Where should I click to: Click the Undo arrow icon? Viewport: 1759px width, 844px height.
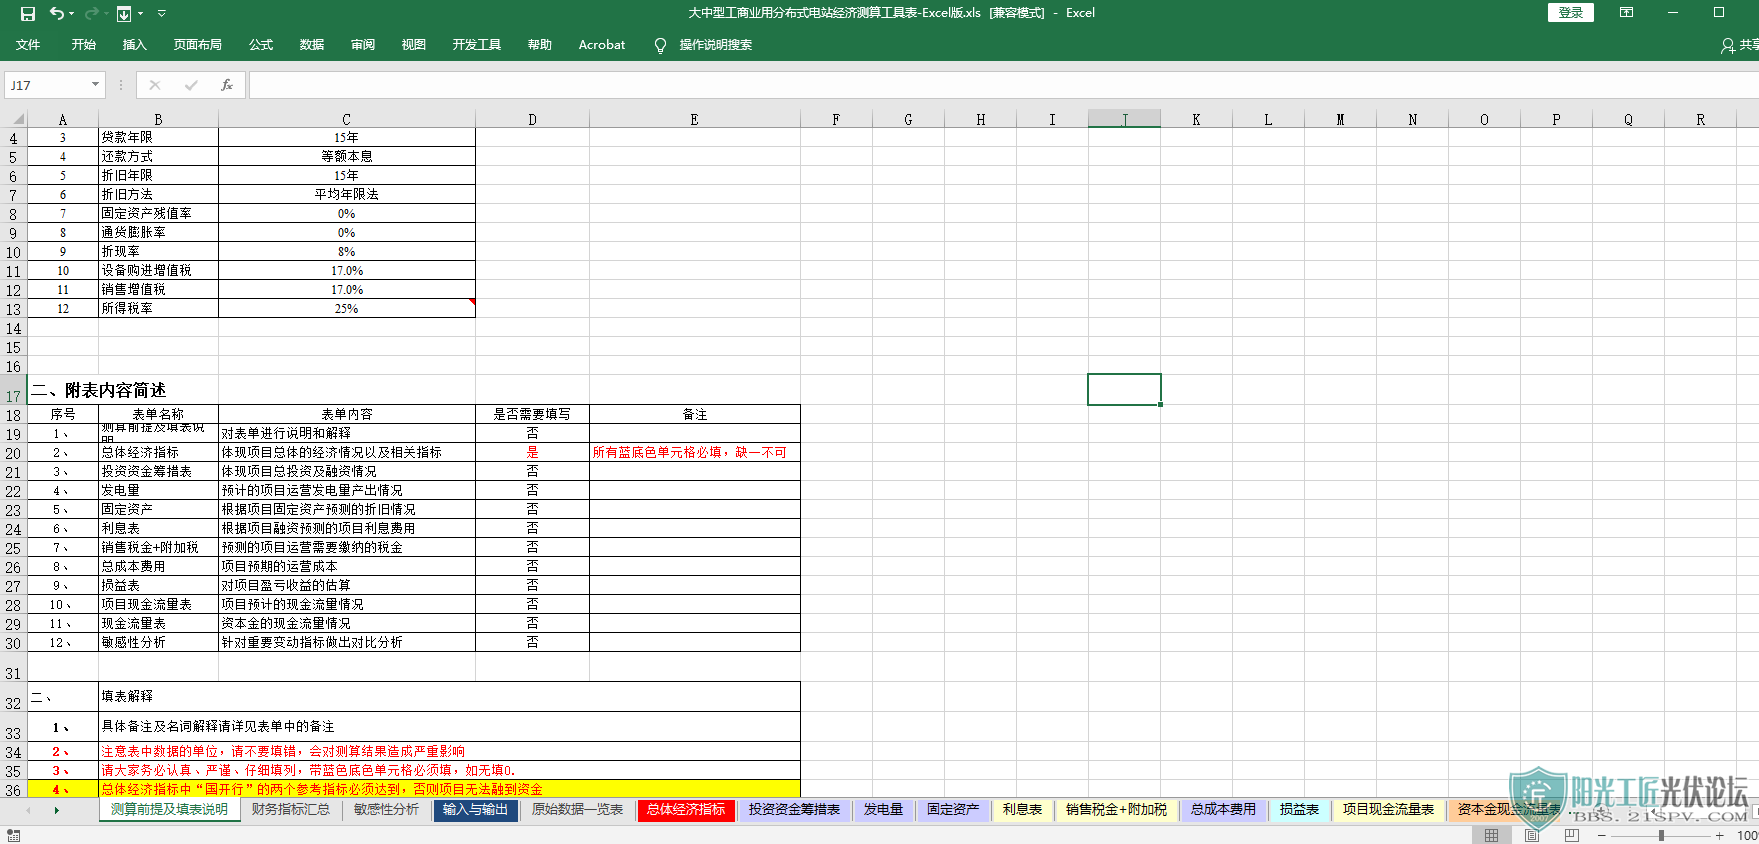point(57,13)
